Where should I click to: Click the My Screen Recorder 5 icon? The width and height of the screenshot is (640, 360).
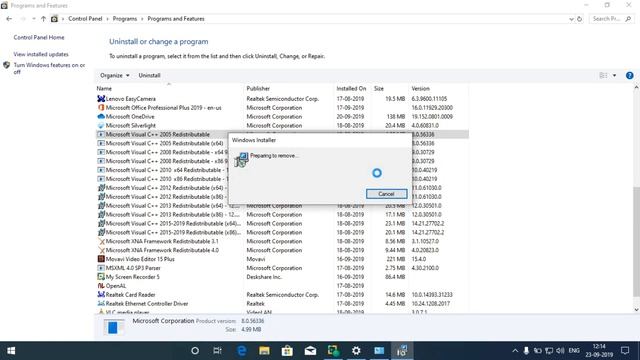(101, 277)
